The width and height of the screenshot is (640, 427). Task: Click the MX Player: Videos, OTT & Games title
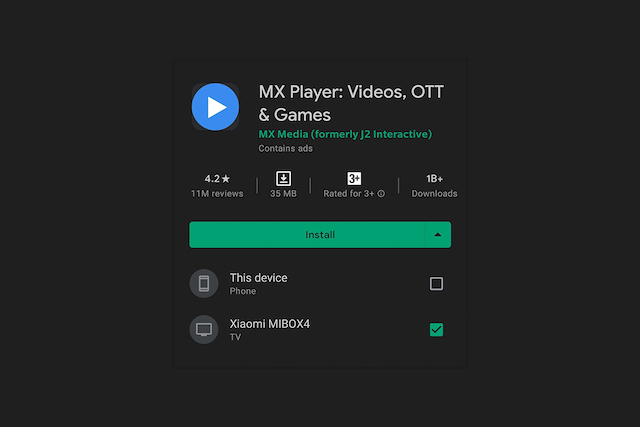coord(351,103)
